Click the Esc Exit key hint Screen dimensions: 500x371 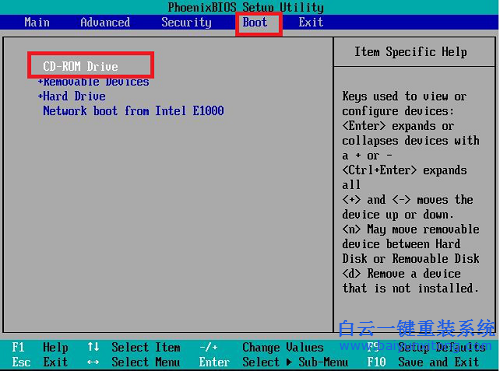point(40,362)
